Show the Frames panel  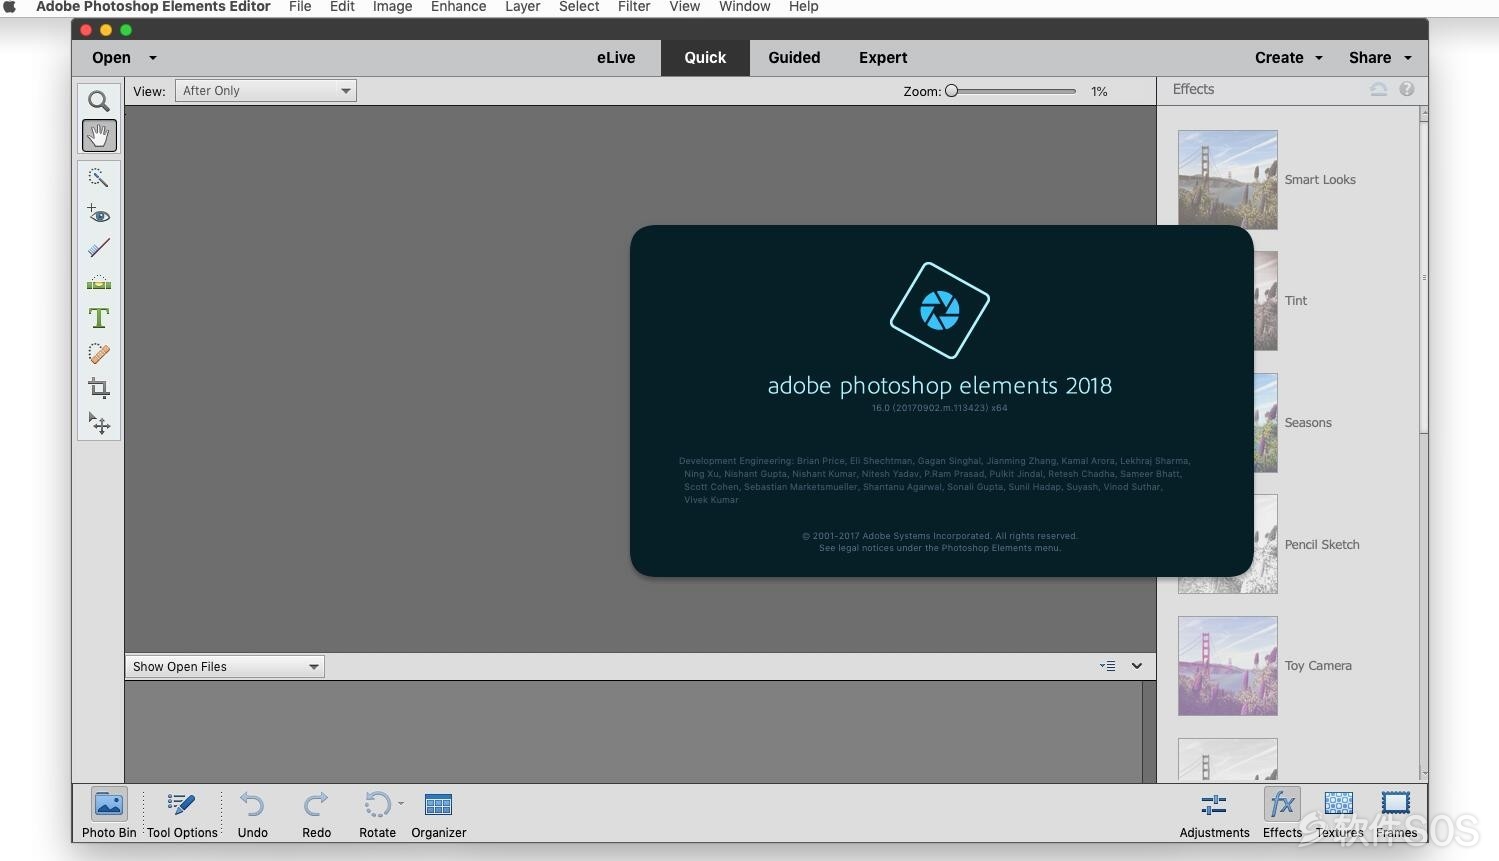click(x=1396, y=813)
